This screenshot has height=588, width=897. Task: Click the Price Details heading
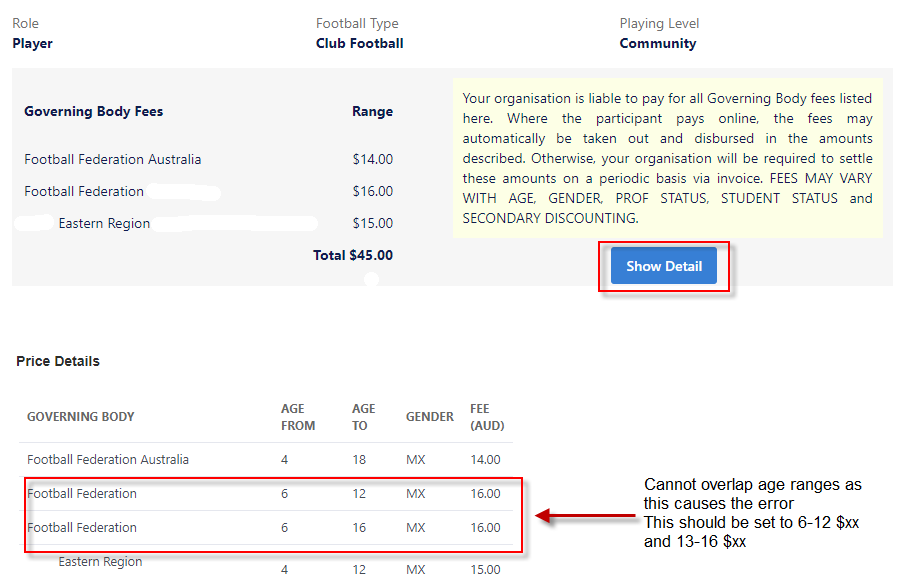58,361
